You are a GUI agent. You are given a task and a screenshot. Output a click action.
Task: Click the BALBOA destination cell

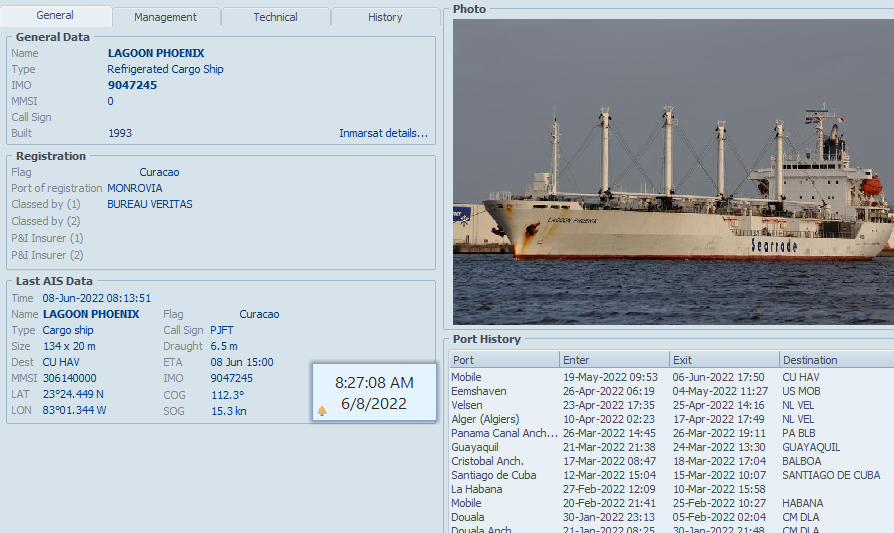coord(802,461)
